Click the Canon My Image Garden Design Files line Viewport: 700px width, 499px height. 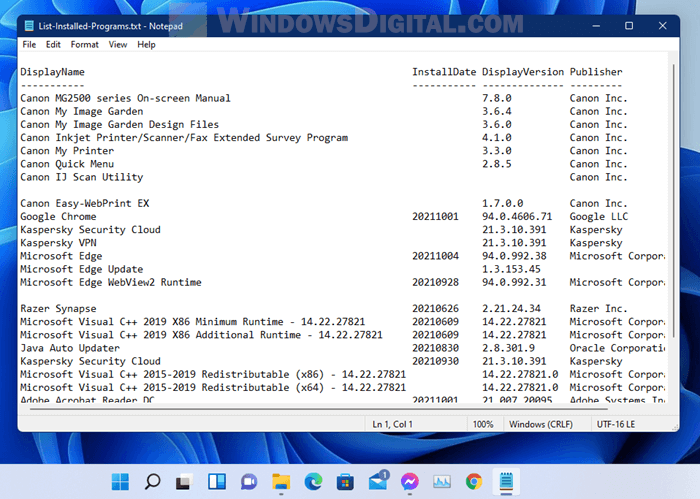tap(119, 125)
